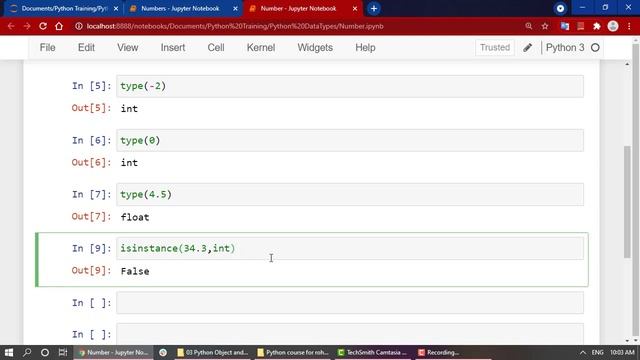Click the False output of cell 9
The height and width of the screenshot is (360, 640).
click(x=135, y=271)
